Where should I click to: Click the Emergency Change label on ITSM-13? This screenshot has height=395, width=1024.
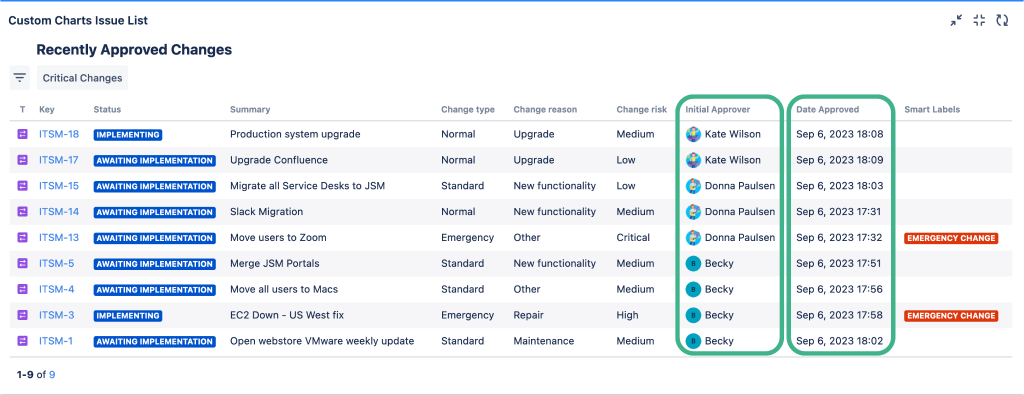[x=951, y=238]
